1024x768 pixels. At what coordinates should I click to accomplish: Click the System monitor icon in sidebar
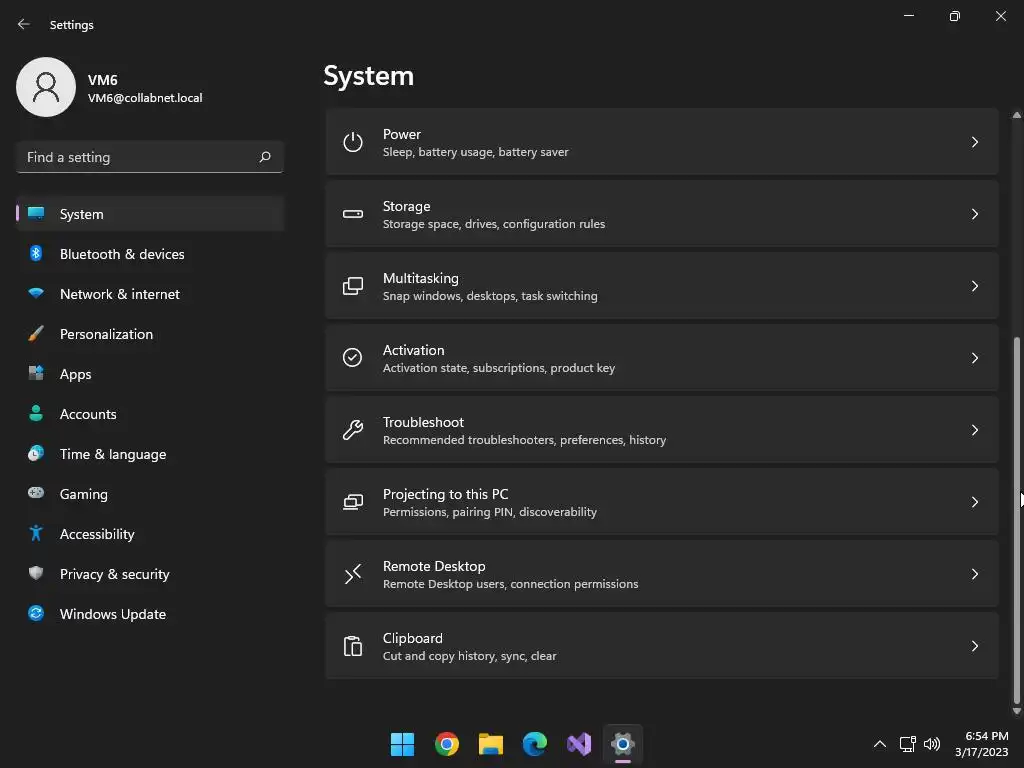(36, 213)
